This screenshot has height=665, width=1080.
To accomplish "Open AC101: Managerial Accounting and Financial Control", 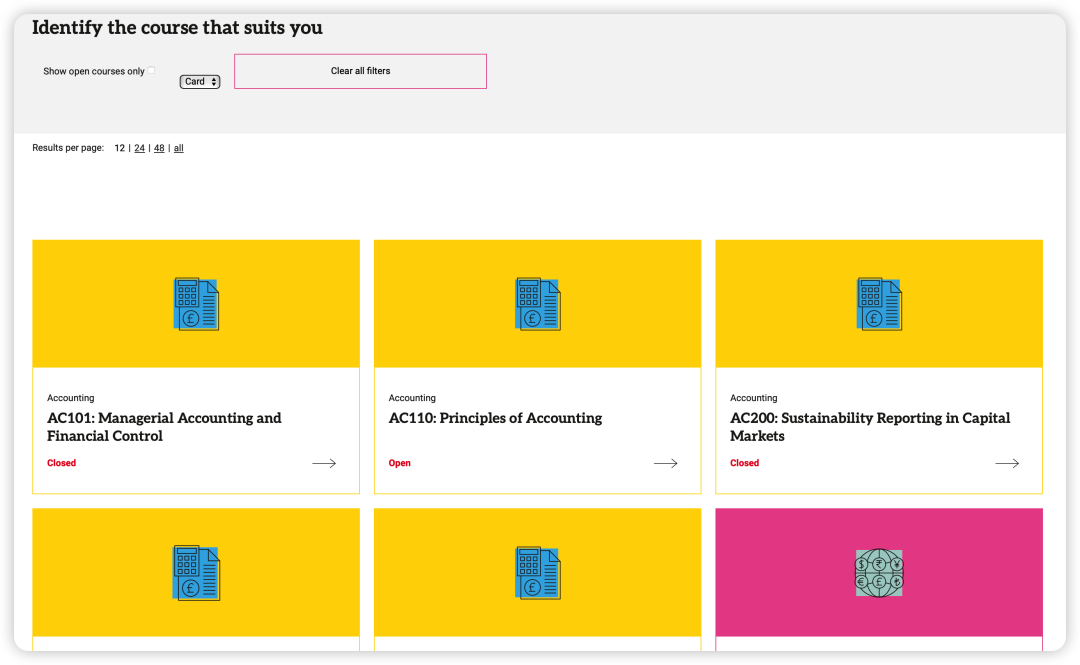I will click(x=164, y=427).
